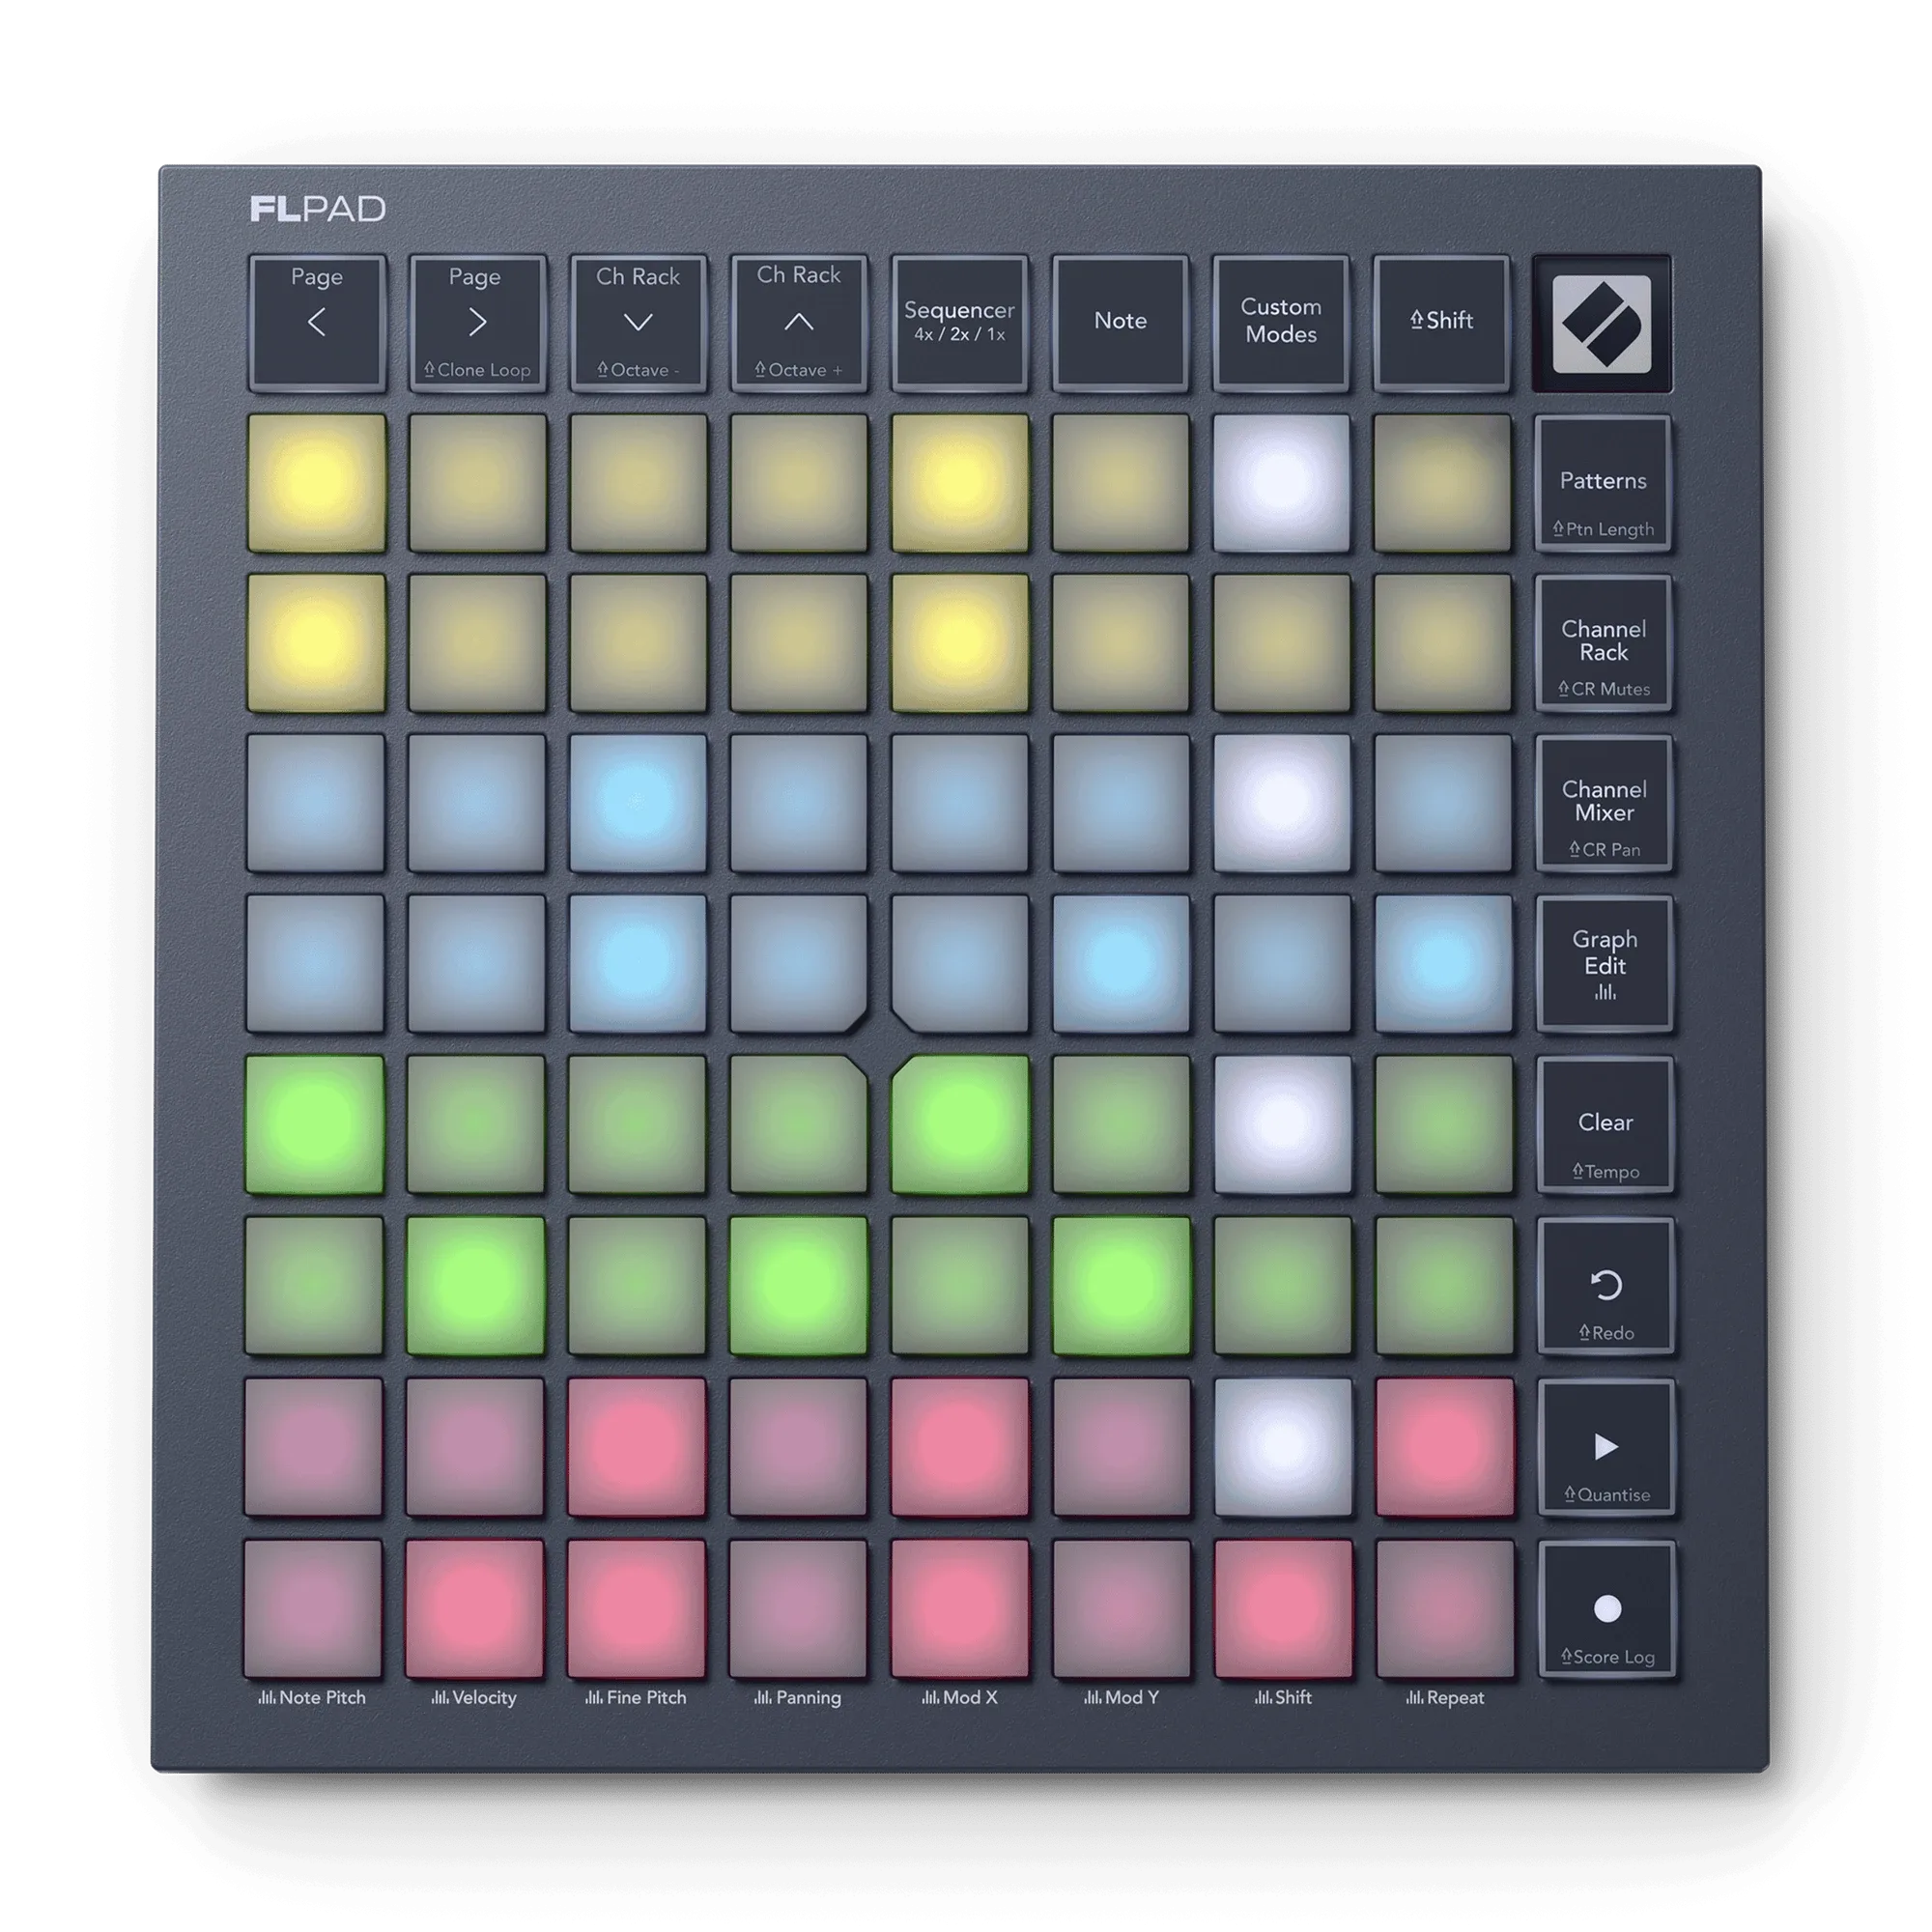The height and width of the screenshot is (1932, 1932).
Task: Hit the Ch Rack up Octave + button
Action: [x=799, y=322]
